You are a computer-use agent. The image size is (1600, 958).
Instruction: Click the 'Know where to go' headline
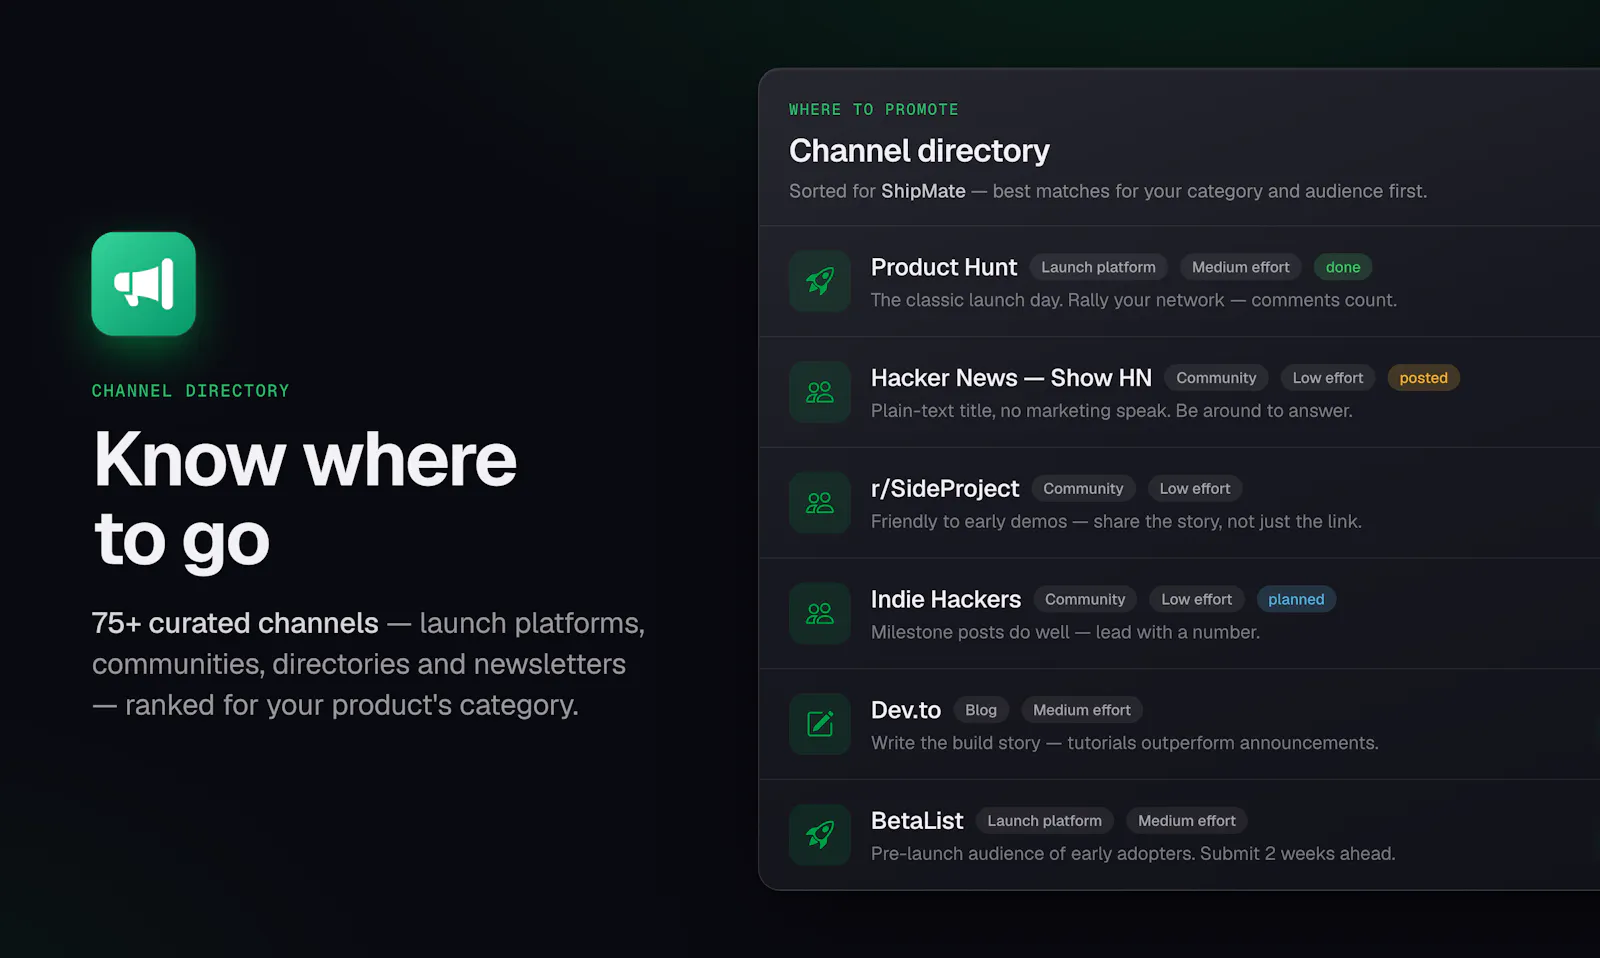click(305, 500)
